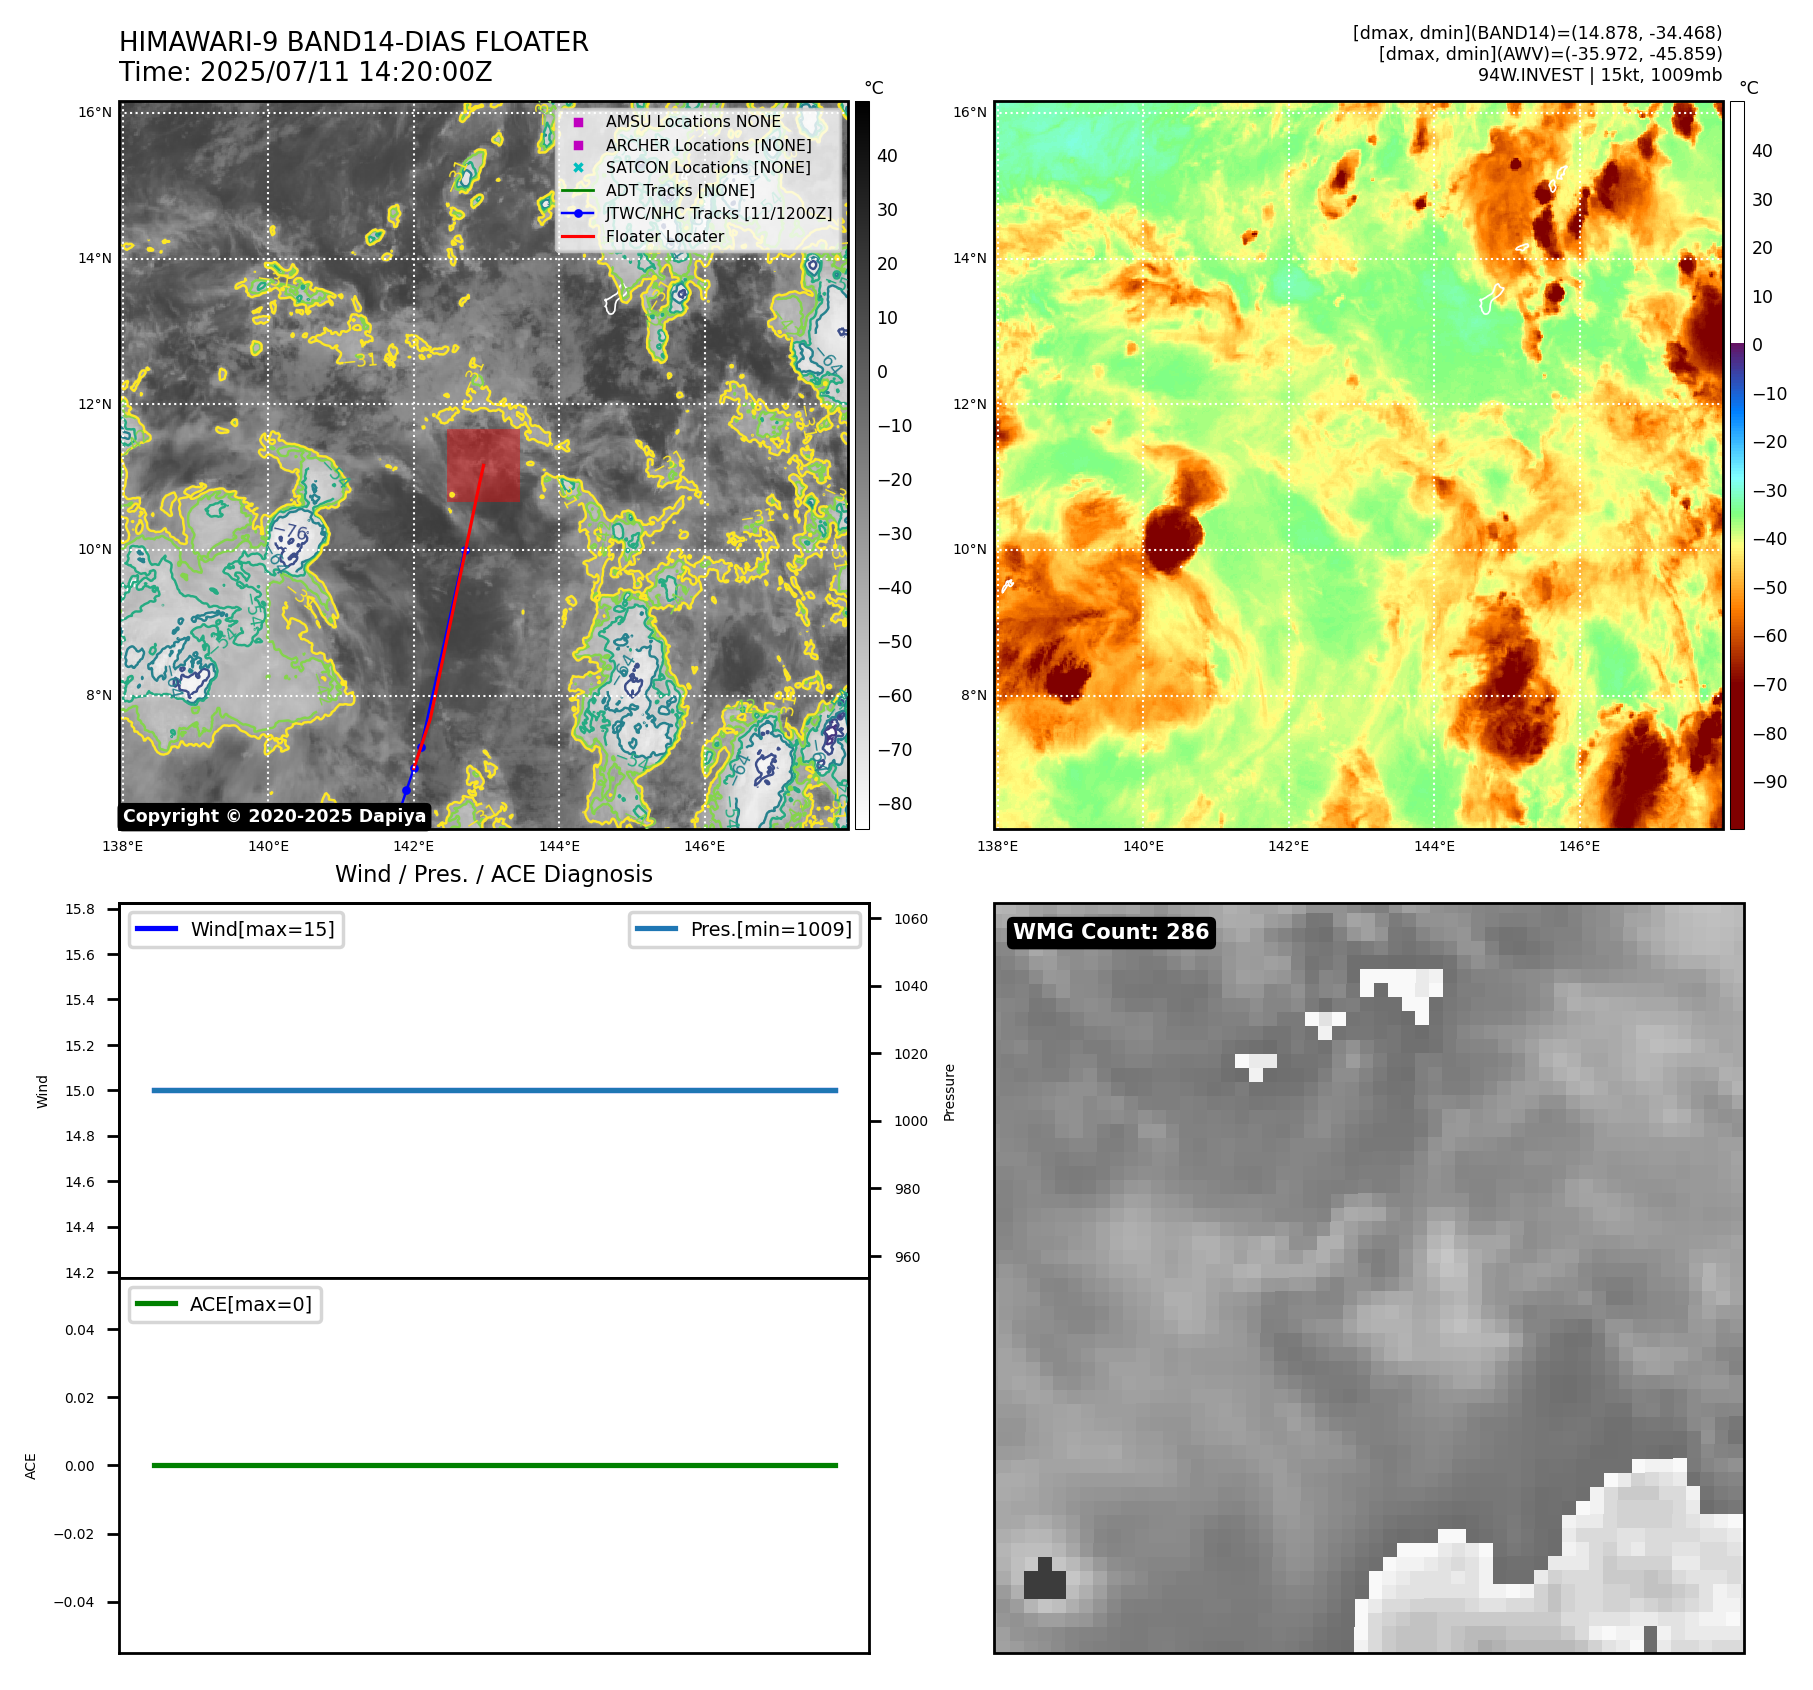Click the dark pixel cluster in WMG panel

[1045, 1578]
